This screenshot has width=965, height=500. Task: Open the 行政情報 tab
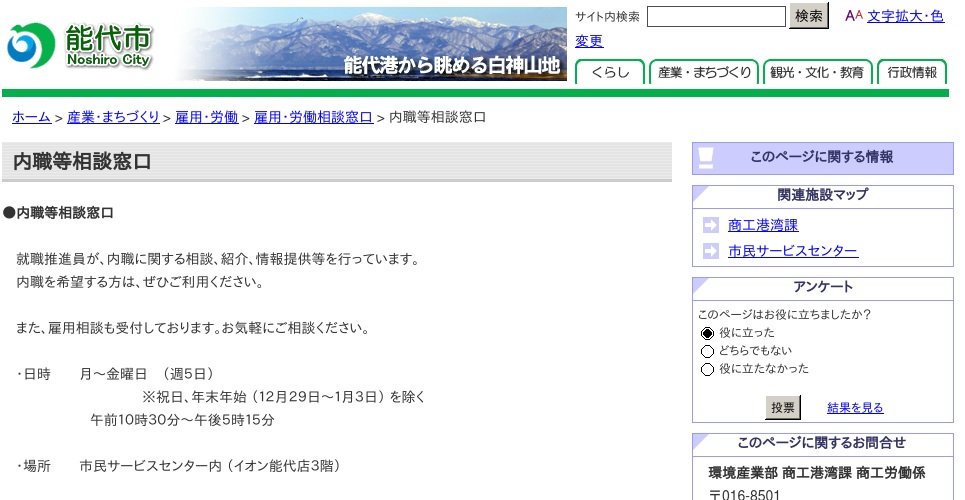pos(912,72)
